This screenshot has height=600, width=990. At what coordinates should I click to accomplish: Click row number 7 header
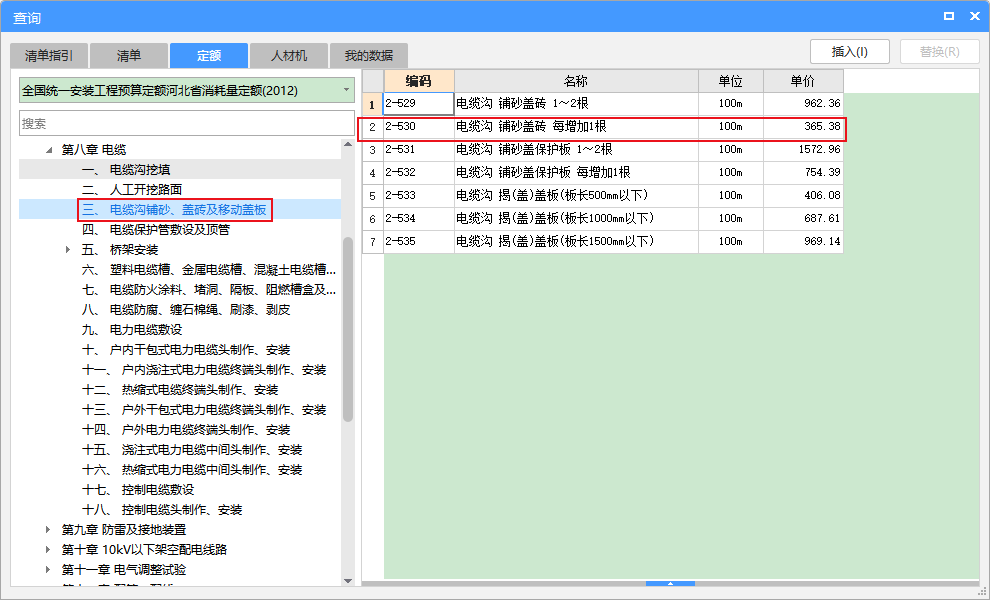pyautogui.click(x=373, y=241)
